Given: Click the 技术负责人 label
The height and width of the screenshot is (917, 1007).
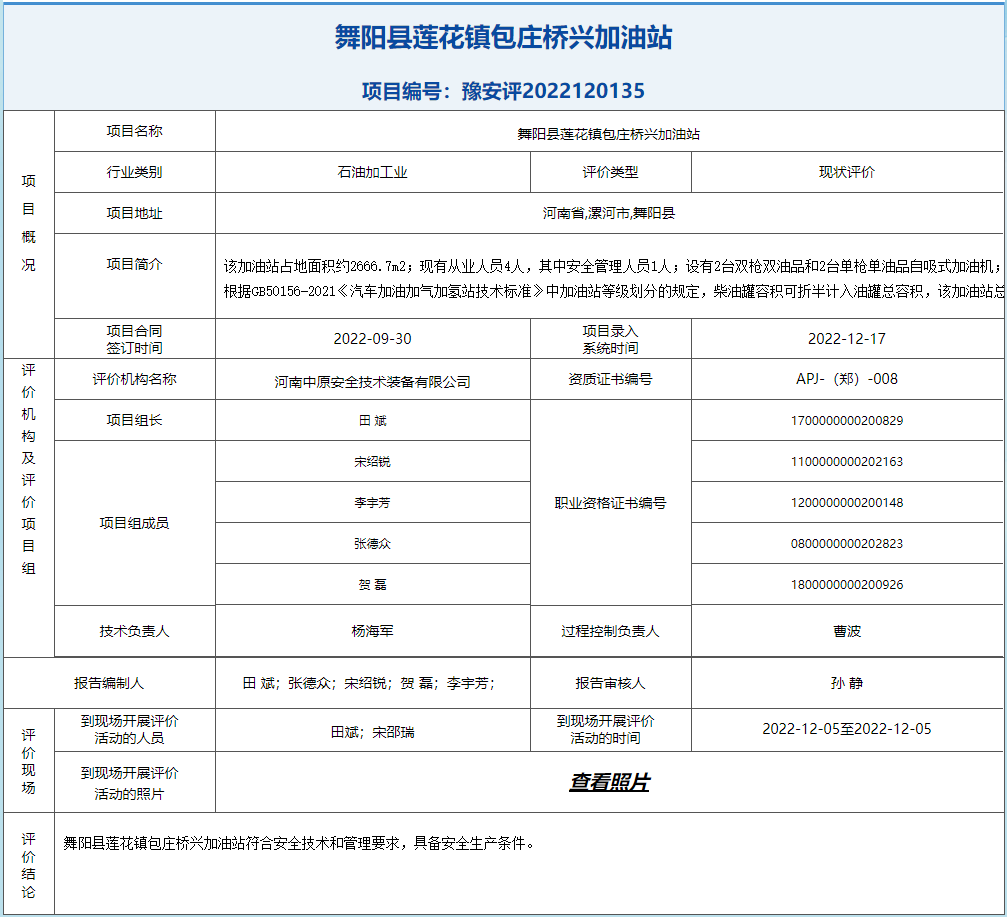Looking at the screenshot, I should coord(134,631).
